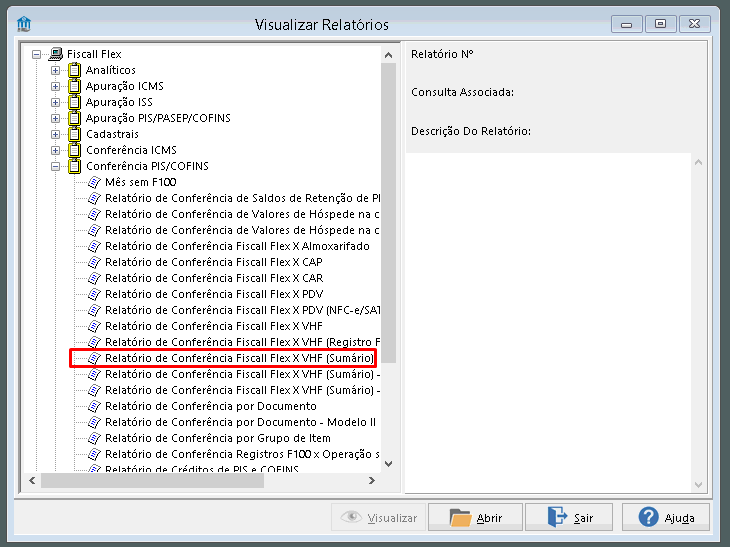Click report icon for VHF (Registro F report
This screenshot has width=730, height=547.
[94, 342]
